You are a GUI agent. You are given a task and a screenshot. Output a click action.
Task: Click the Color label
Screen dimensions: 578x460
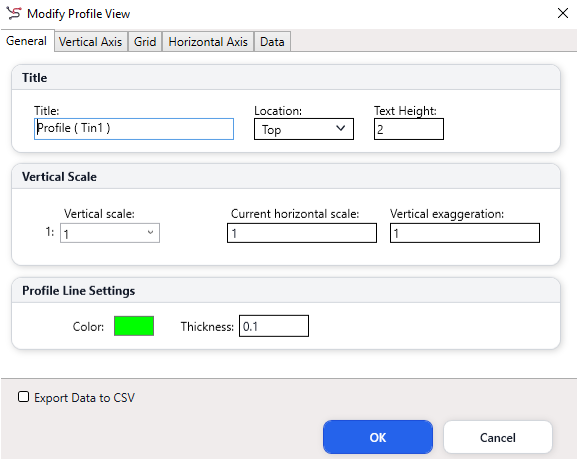88,327
